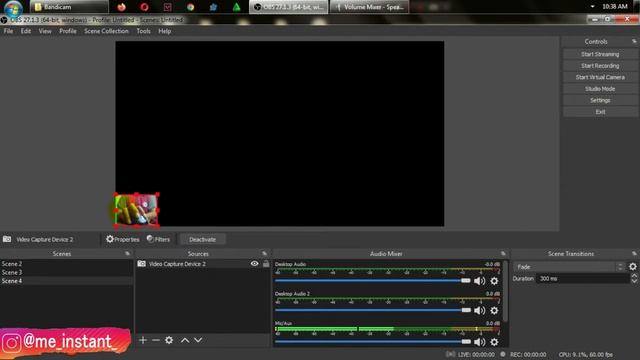This screenshot has width=640, height=360.
Task: Open the Scene Collection menu
Action: [x=106, y=31]
